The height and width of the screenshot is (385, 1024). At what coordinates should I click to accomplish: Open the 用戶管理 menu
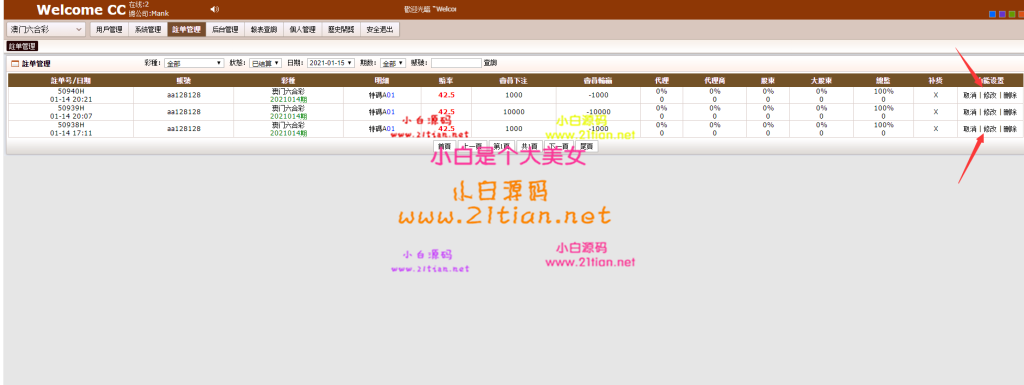[108, 29]
